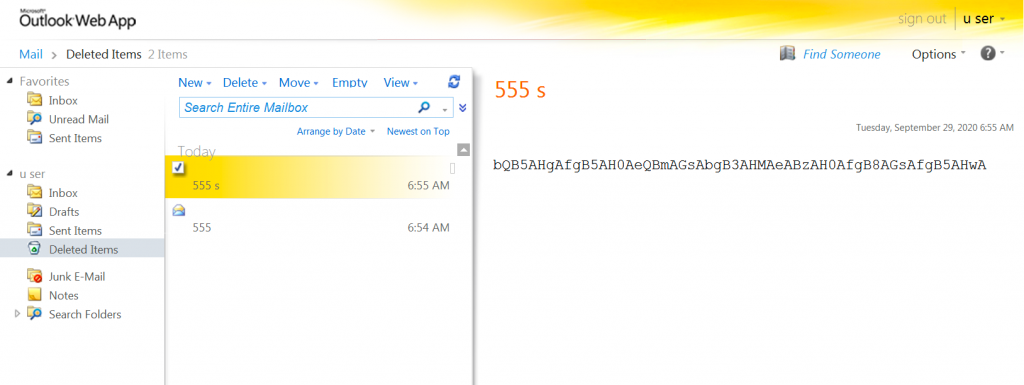Collapse the Favorites section
The image size is (1024, 385).
point(9,81)
